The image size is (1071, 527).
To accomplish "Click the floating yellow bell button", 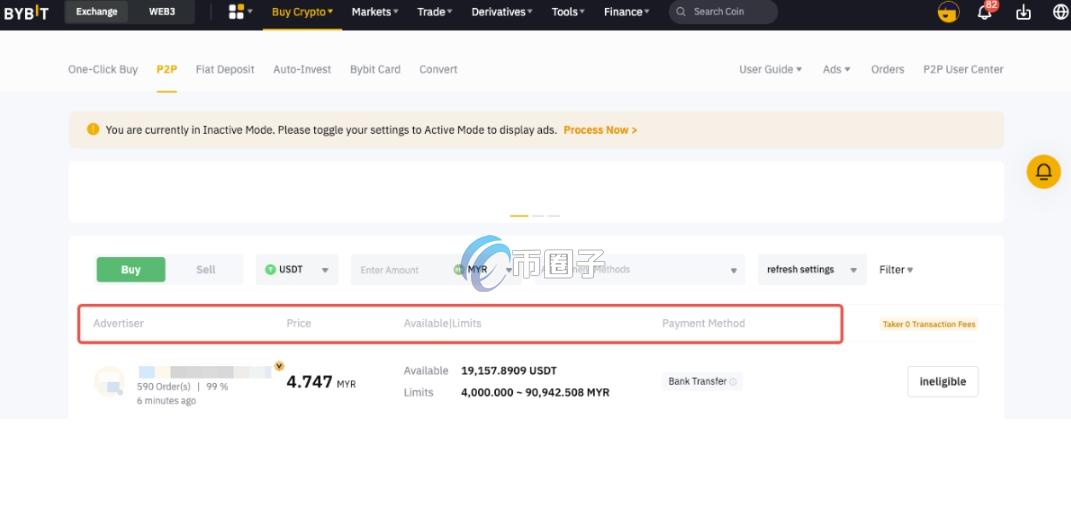I will point(1044,171).
